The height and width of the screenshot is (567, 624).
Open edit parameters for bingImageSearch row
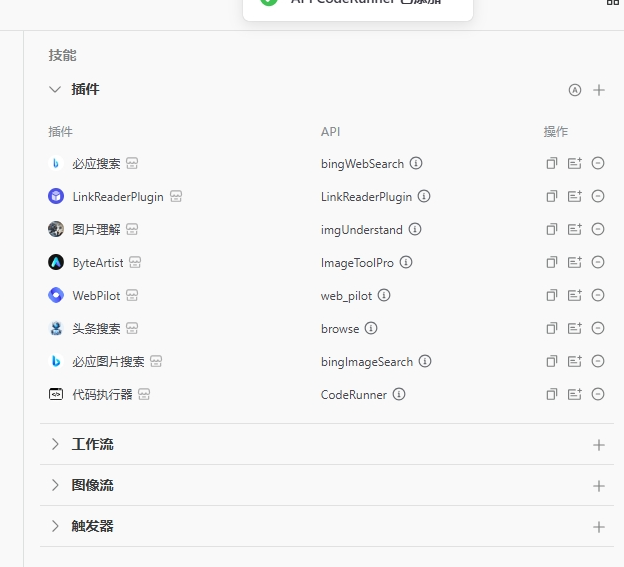pyautogui.click(x=575, y=361)
